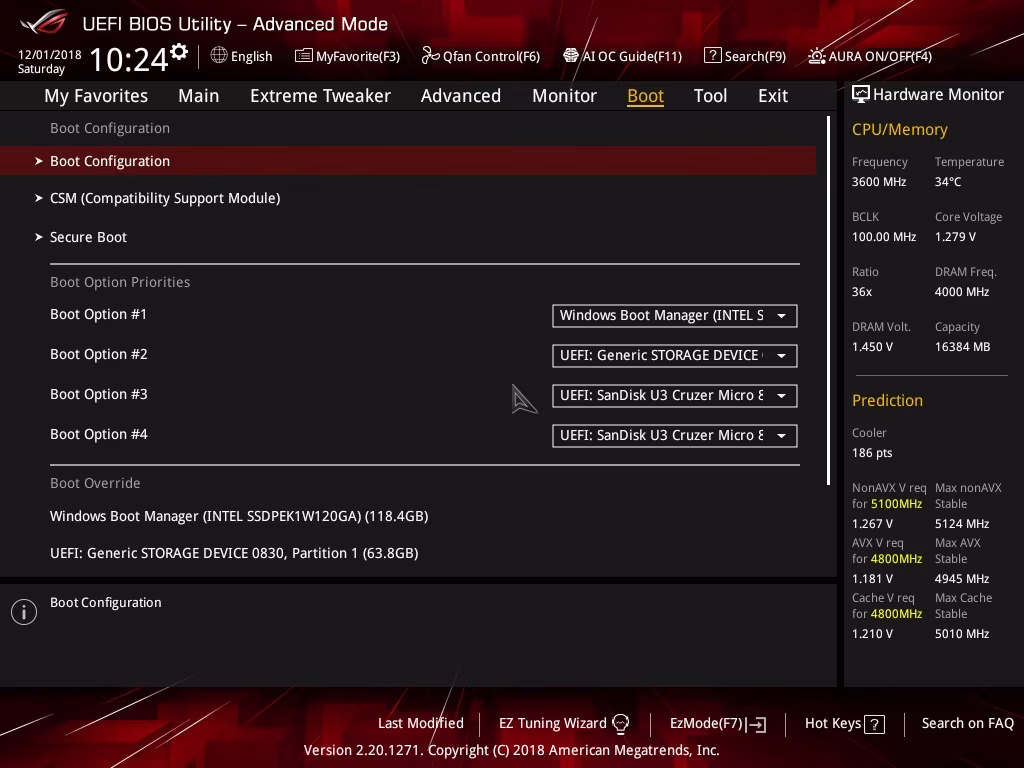The height and width of the screenshot is (768, 1024).
Task: Click the 5010 MHz Max Cache value
Action: tap(961, 633)
